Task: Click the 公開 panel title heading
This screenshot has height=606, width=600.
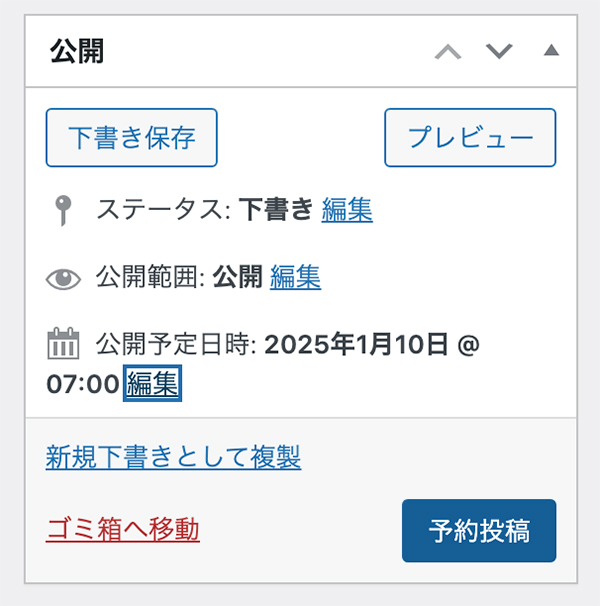Action: pyautogui.click(x=77, y=51)
